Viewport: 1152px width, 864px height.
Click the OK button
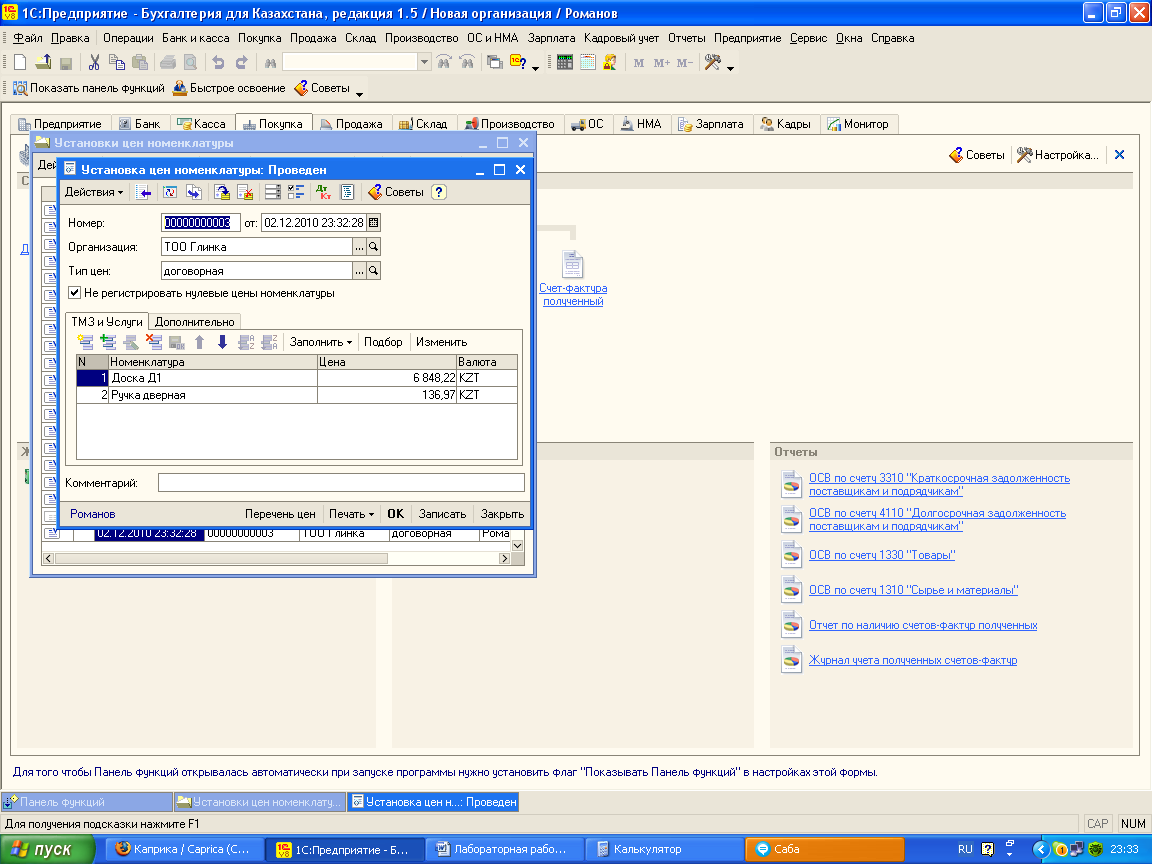click(x=395, y=514)
